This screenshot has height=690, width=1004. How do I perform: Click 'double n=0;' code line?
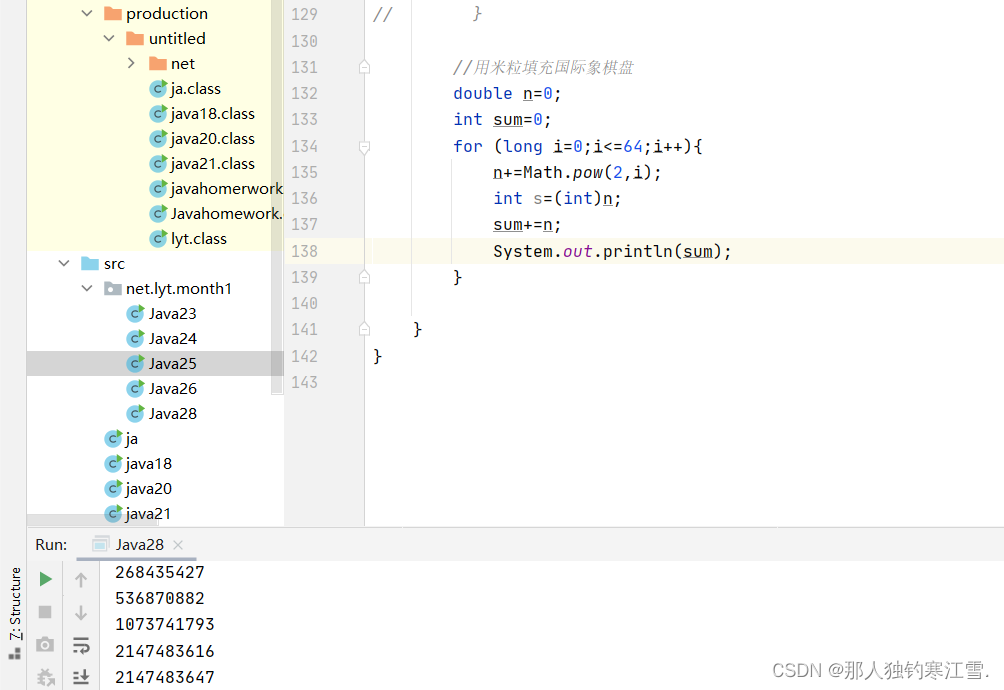(x=507, y=93)
